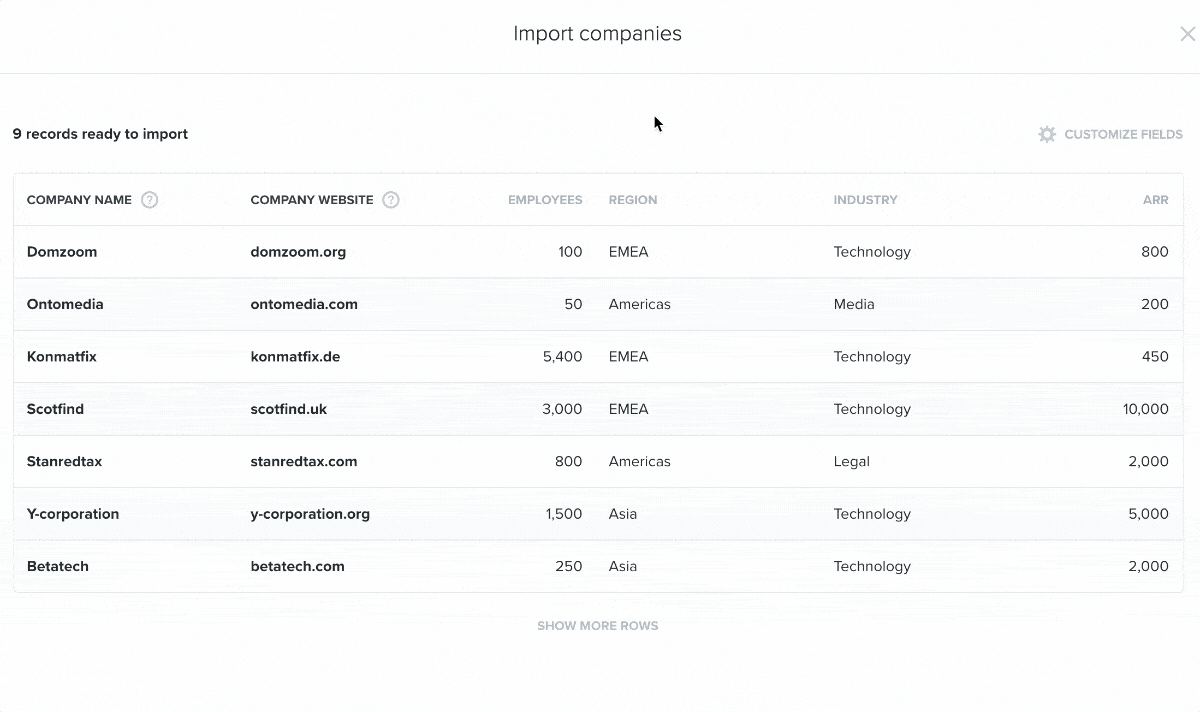This screenshot has width=1200, height=712.
Task: Open the Company Name help icon
Action: pyautogui.click(x=149, y=200)
